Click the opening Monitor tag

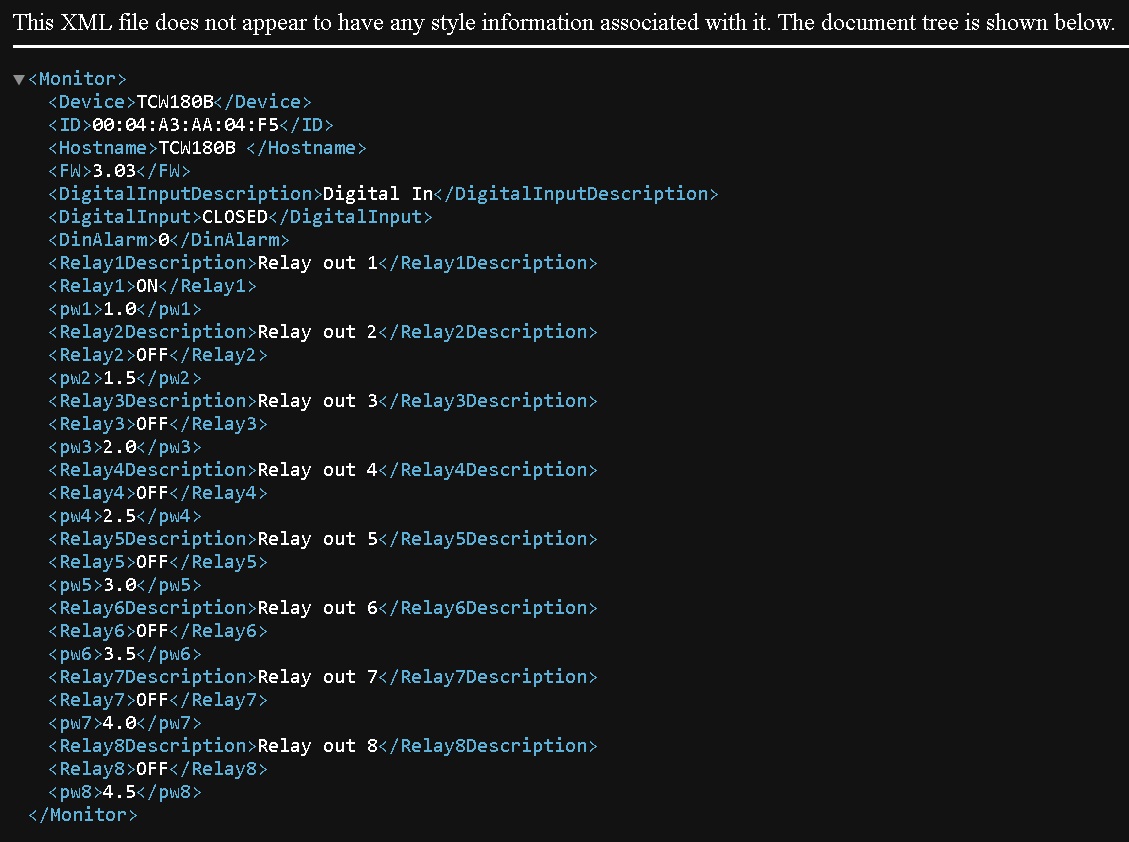click(x=78, y=79)
